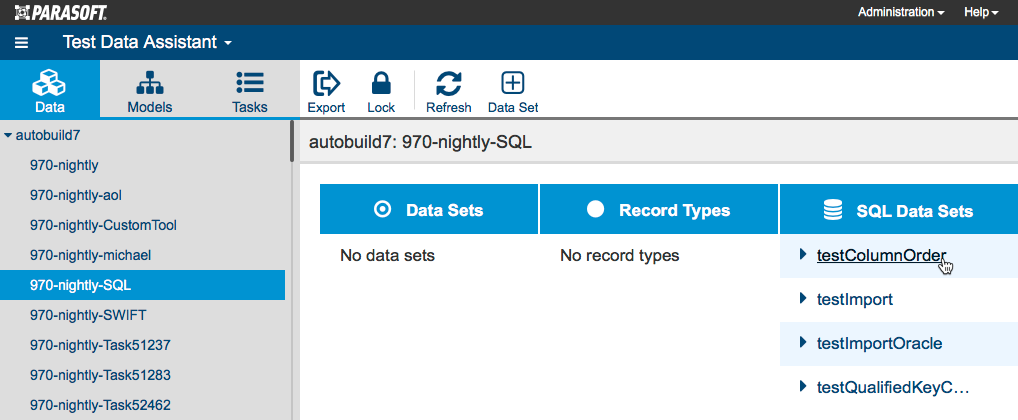The height and width of the screenshot is (420, 1018).
Task: Open the Data tab
Action: pyautogui.click(x=50, y=89)
